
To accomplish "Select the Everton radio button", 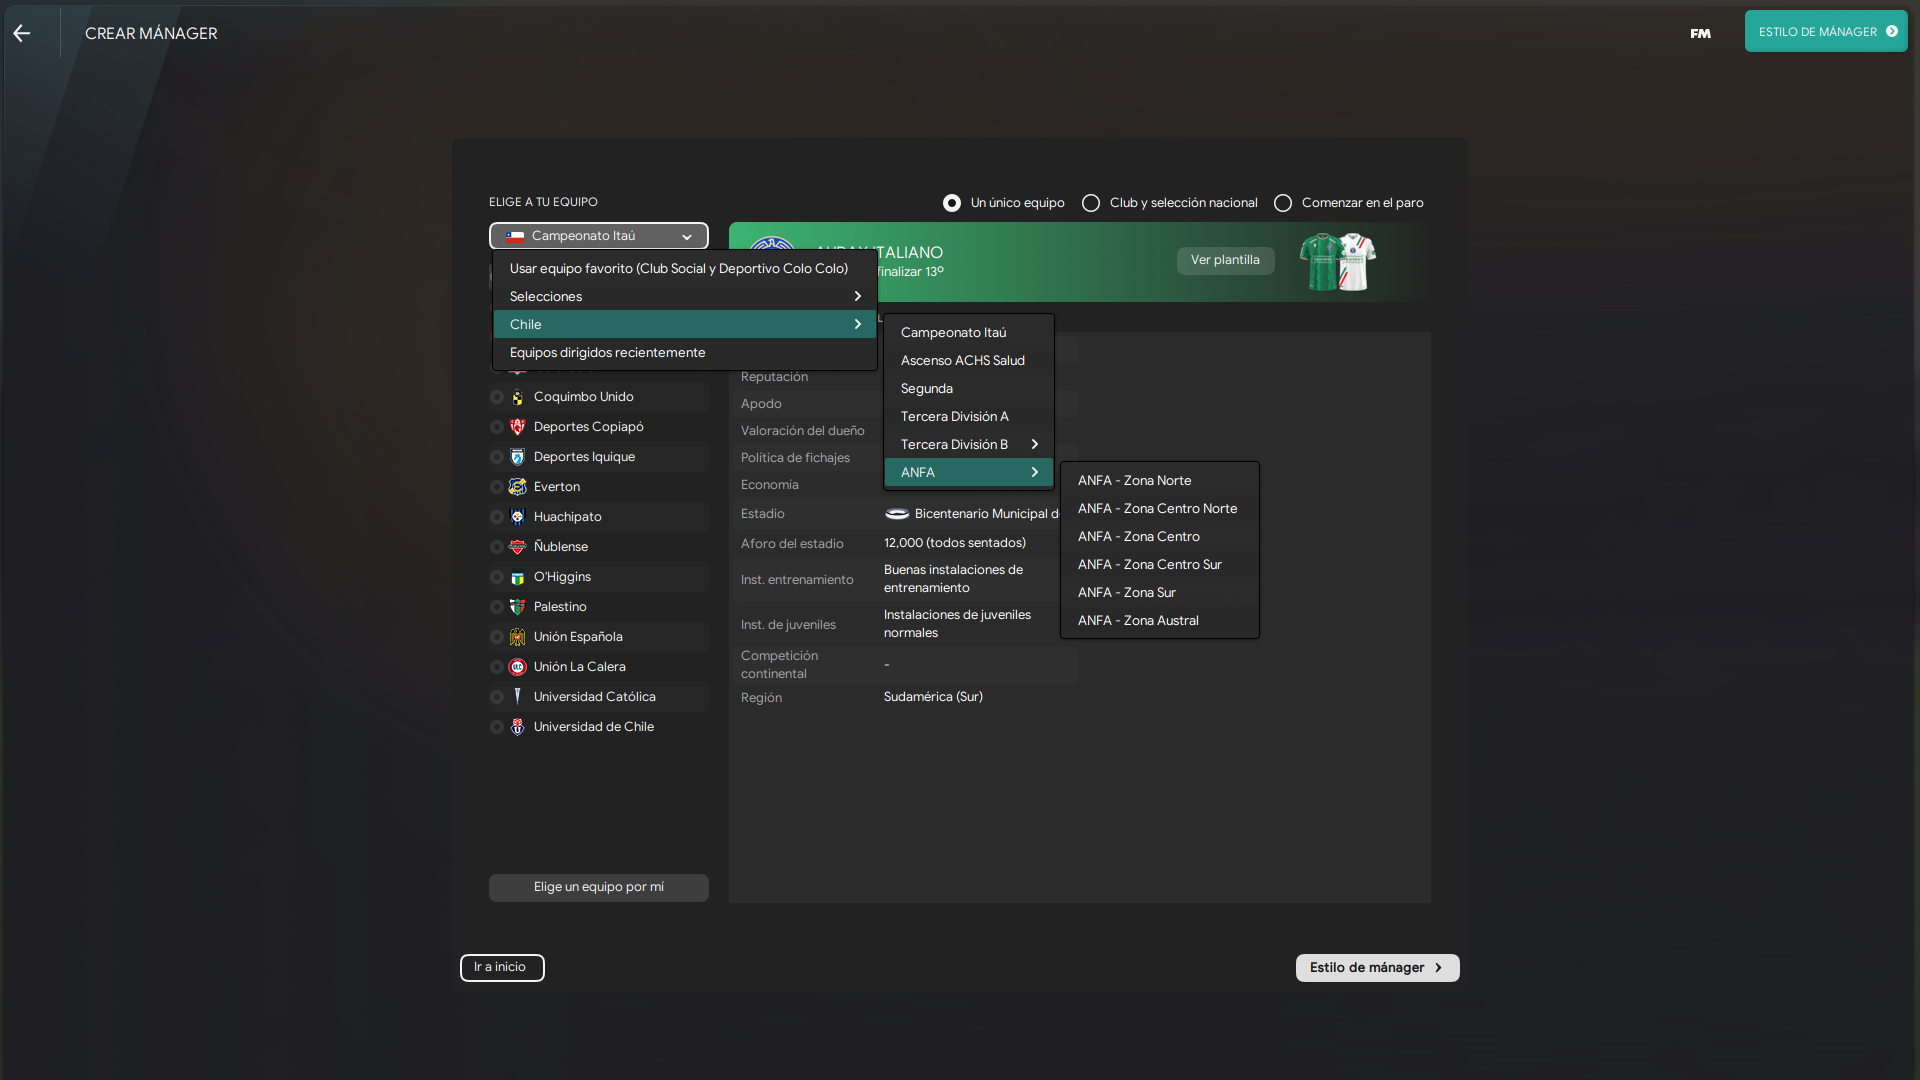I will pos(497,487).
